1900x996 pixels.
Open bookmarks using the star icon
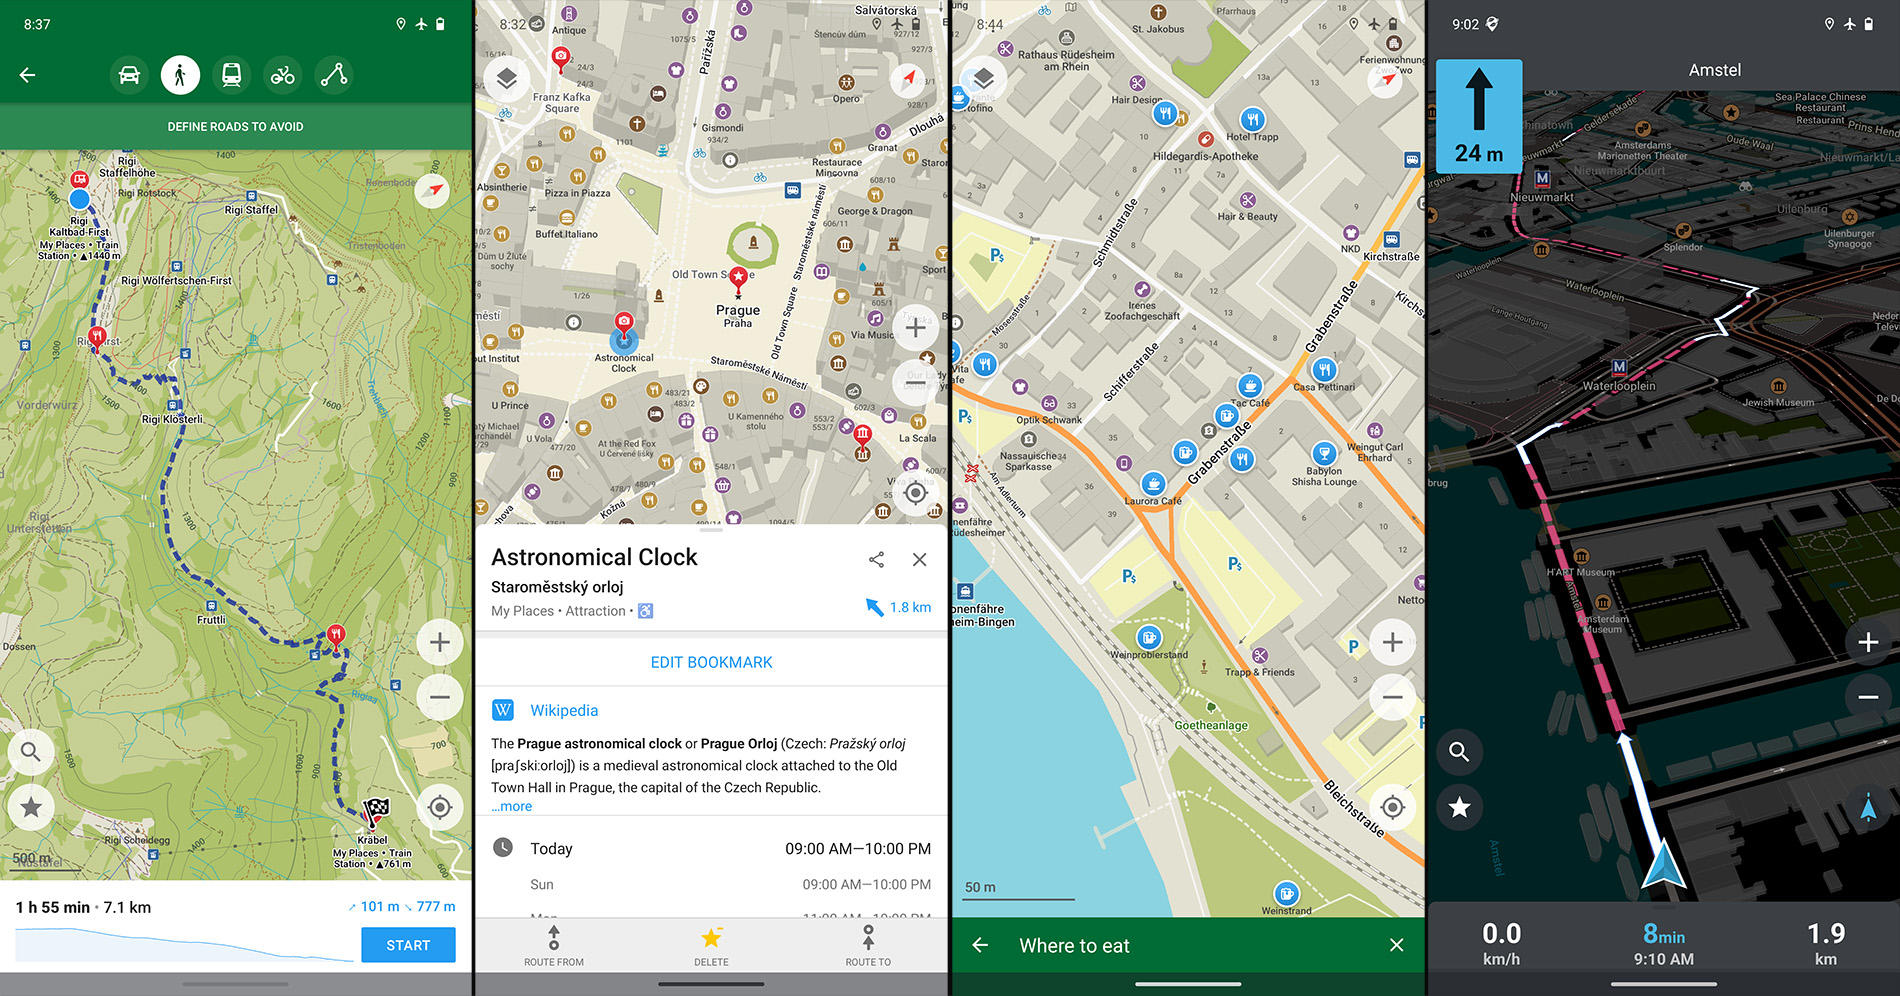[31, 807]
